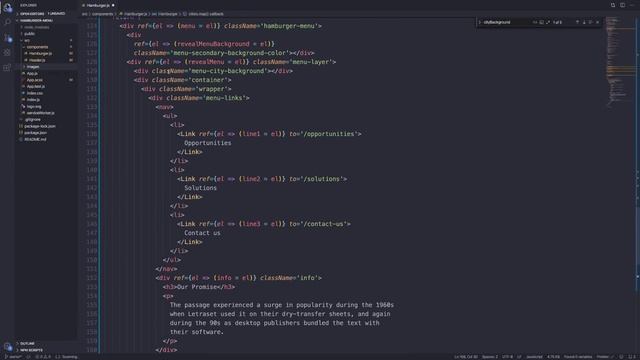Viewport: 640px width, 360px height.
Task: Open the Search view in activity bar
Action: (x=7, y=22)
